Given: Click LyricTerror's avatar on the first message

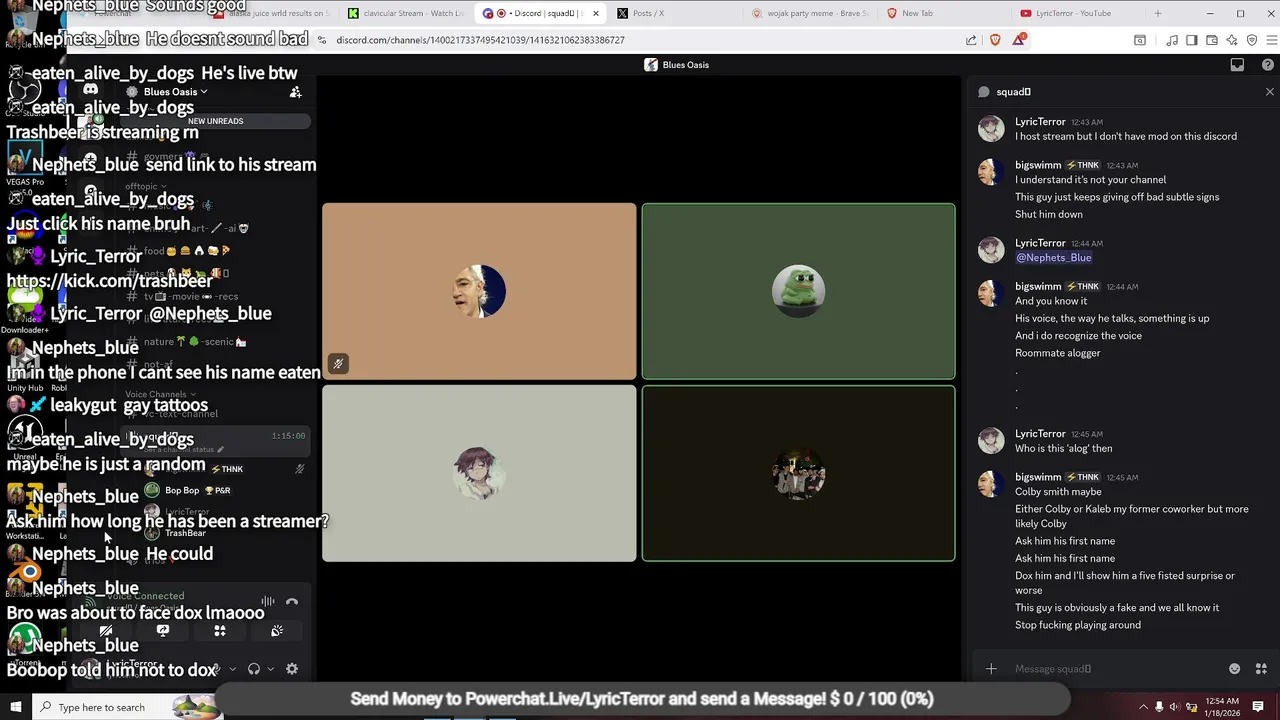Looking at the screenshot, I should pyautogui.click(x=991, y=129).
